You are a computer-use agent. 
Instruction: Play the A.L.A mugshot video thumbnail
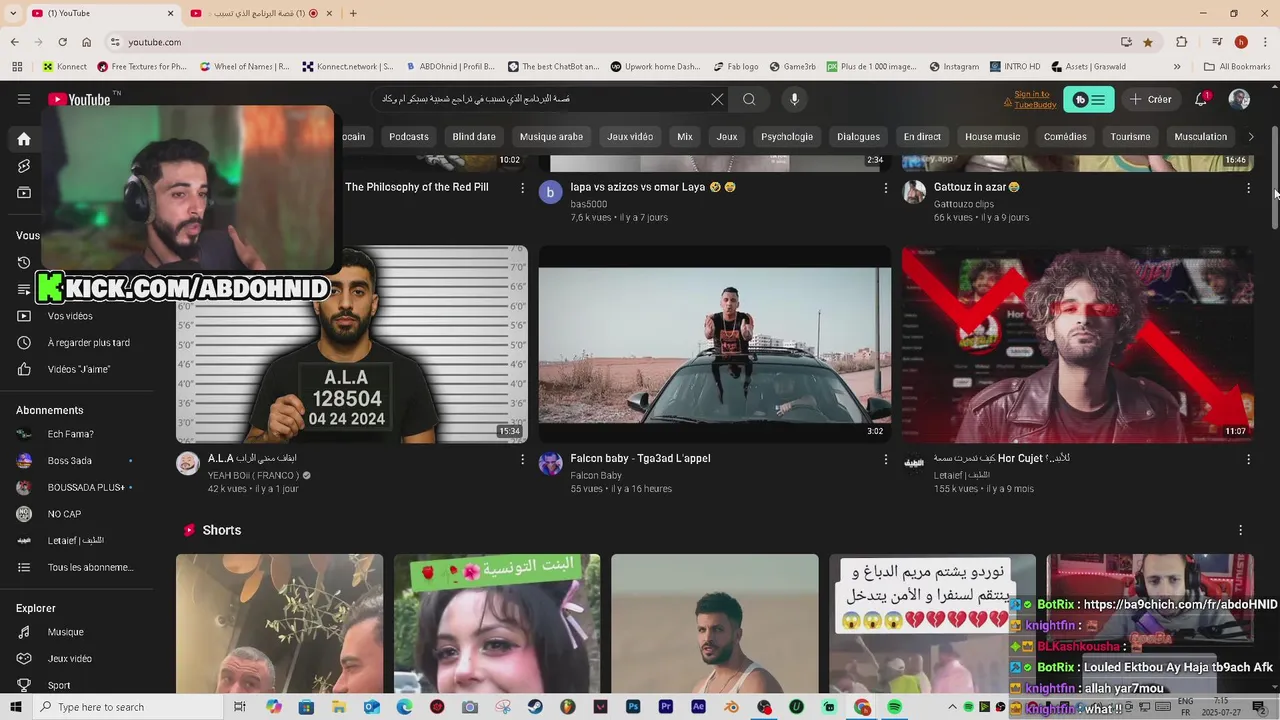[352, 344]
